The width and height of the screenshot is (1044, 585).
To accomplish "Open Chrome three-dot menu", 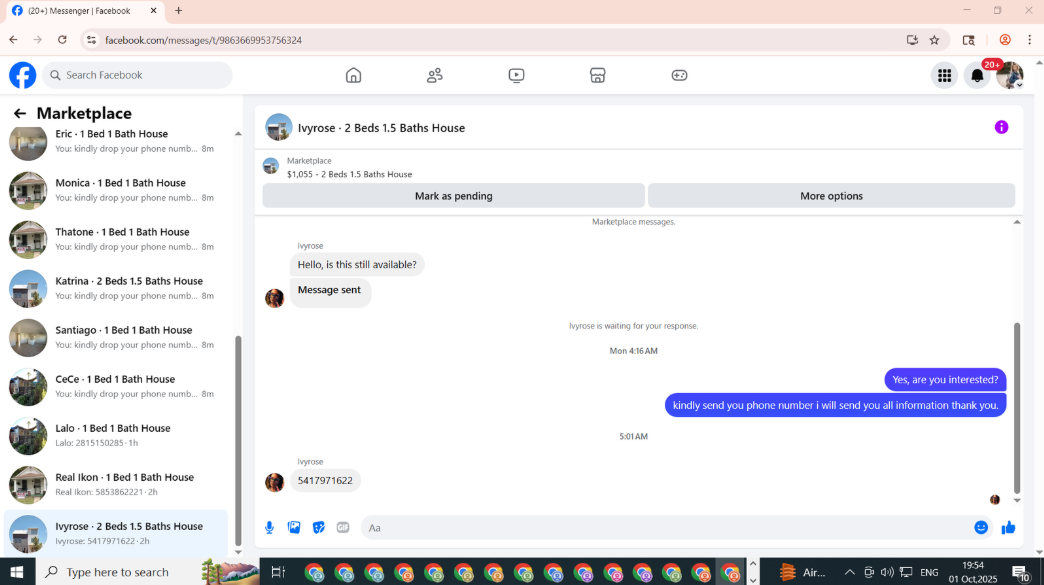I will pyautogui.click(x=1029, y=40).
